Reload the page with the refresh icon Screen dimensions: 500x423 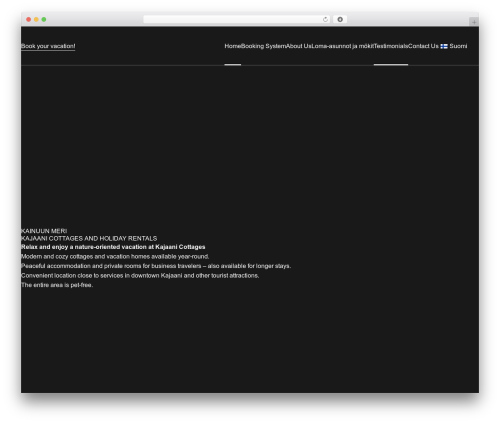(325, 19)
